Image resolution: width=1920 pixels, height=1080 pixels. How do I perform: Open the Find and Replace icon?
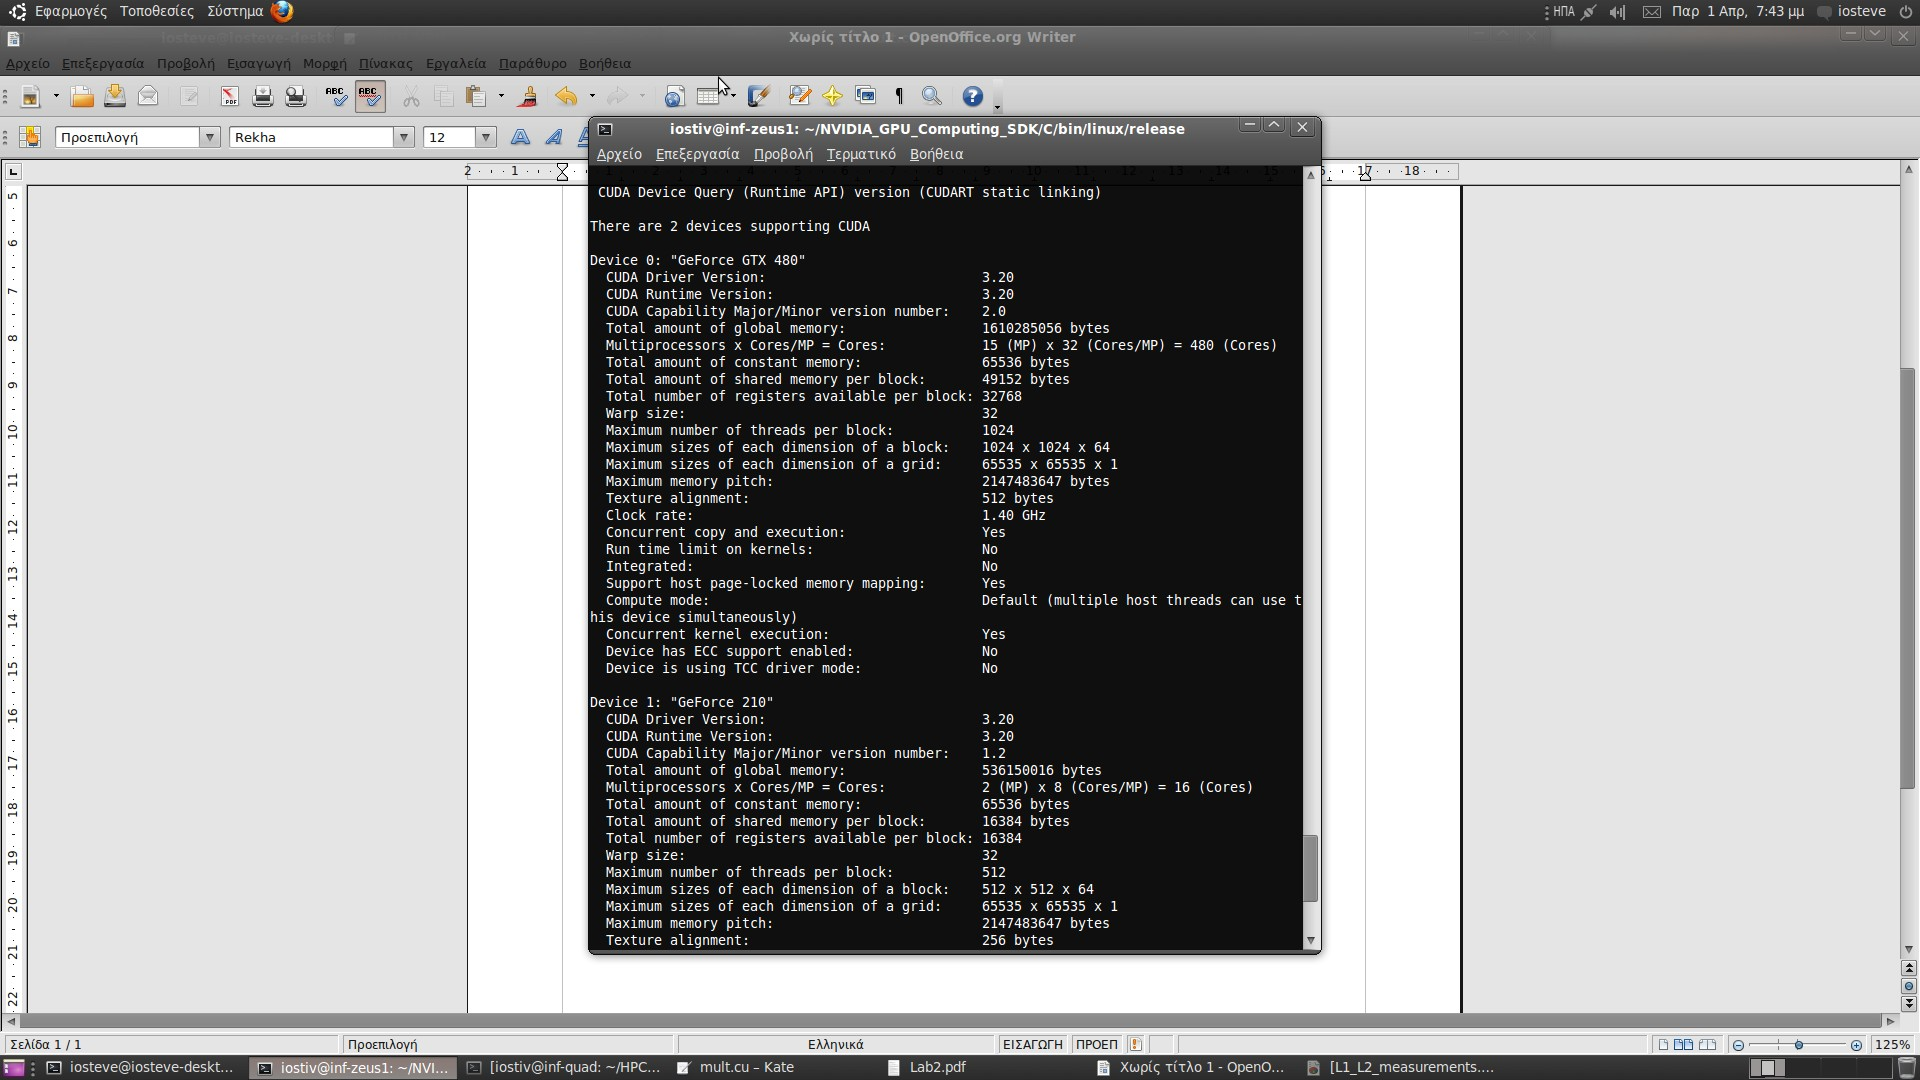coord(799,96)
